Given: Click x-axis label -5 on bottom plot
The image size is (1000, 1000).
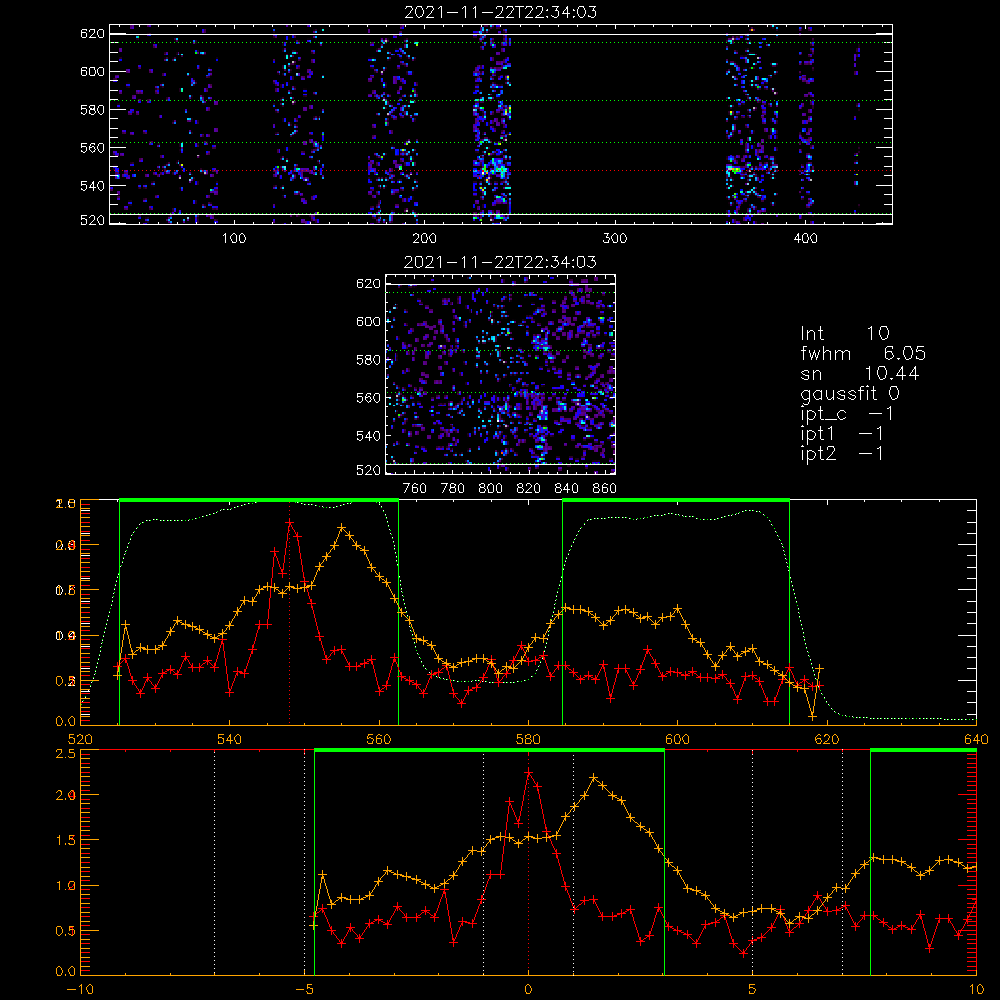Looking at the screenshot, I should 304,990.
